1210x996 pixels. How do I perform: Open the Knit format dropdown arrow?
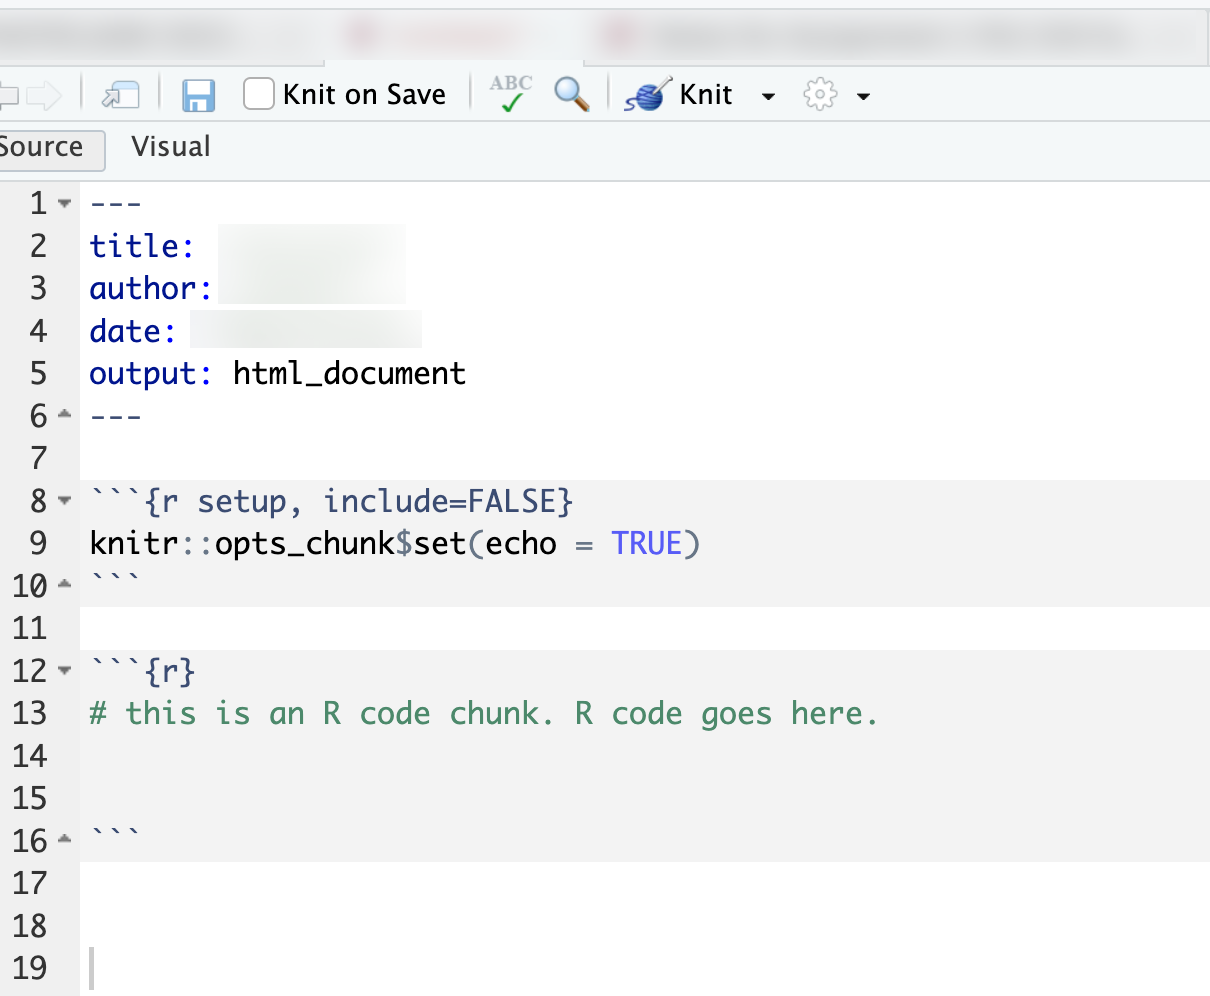(768, 95)
